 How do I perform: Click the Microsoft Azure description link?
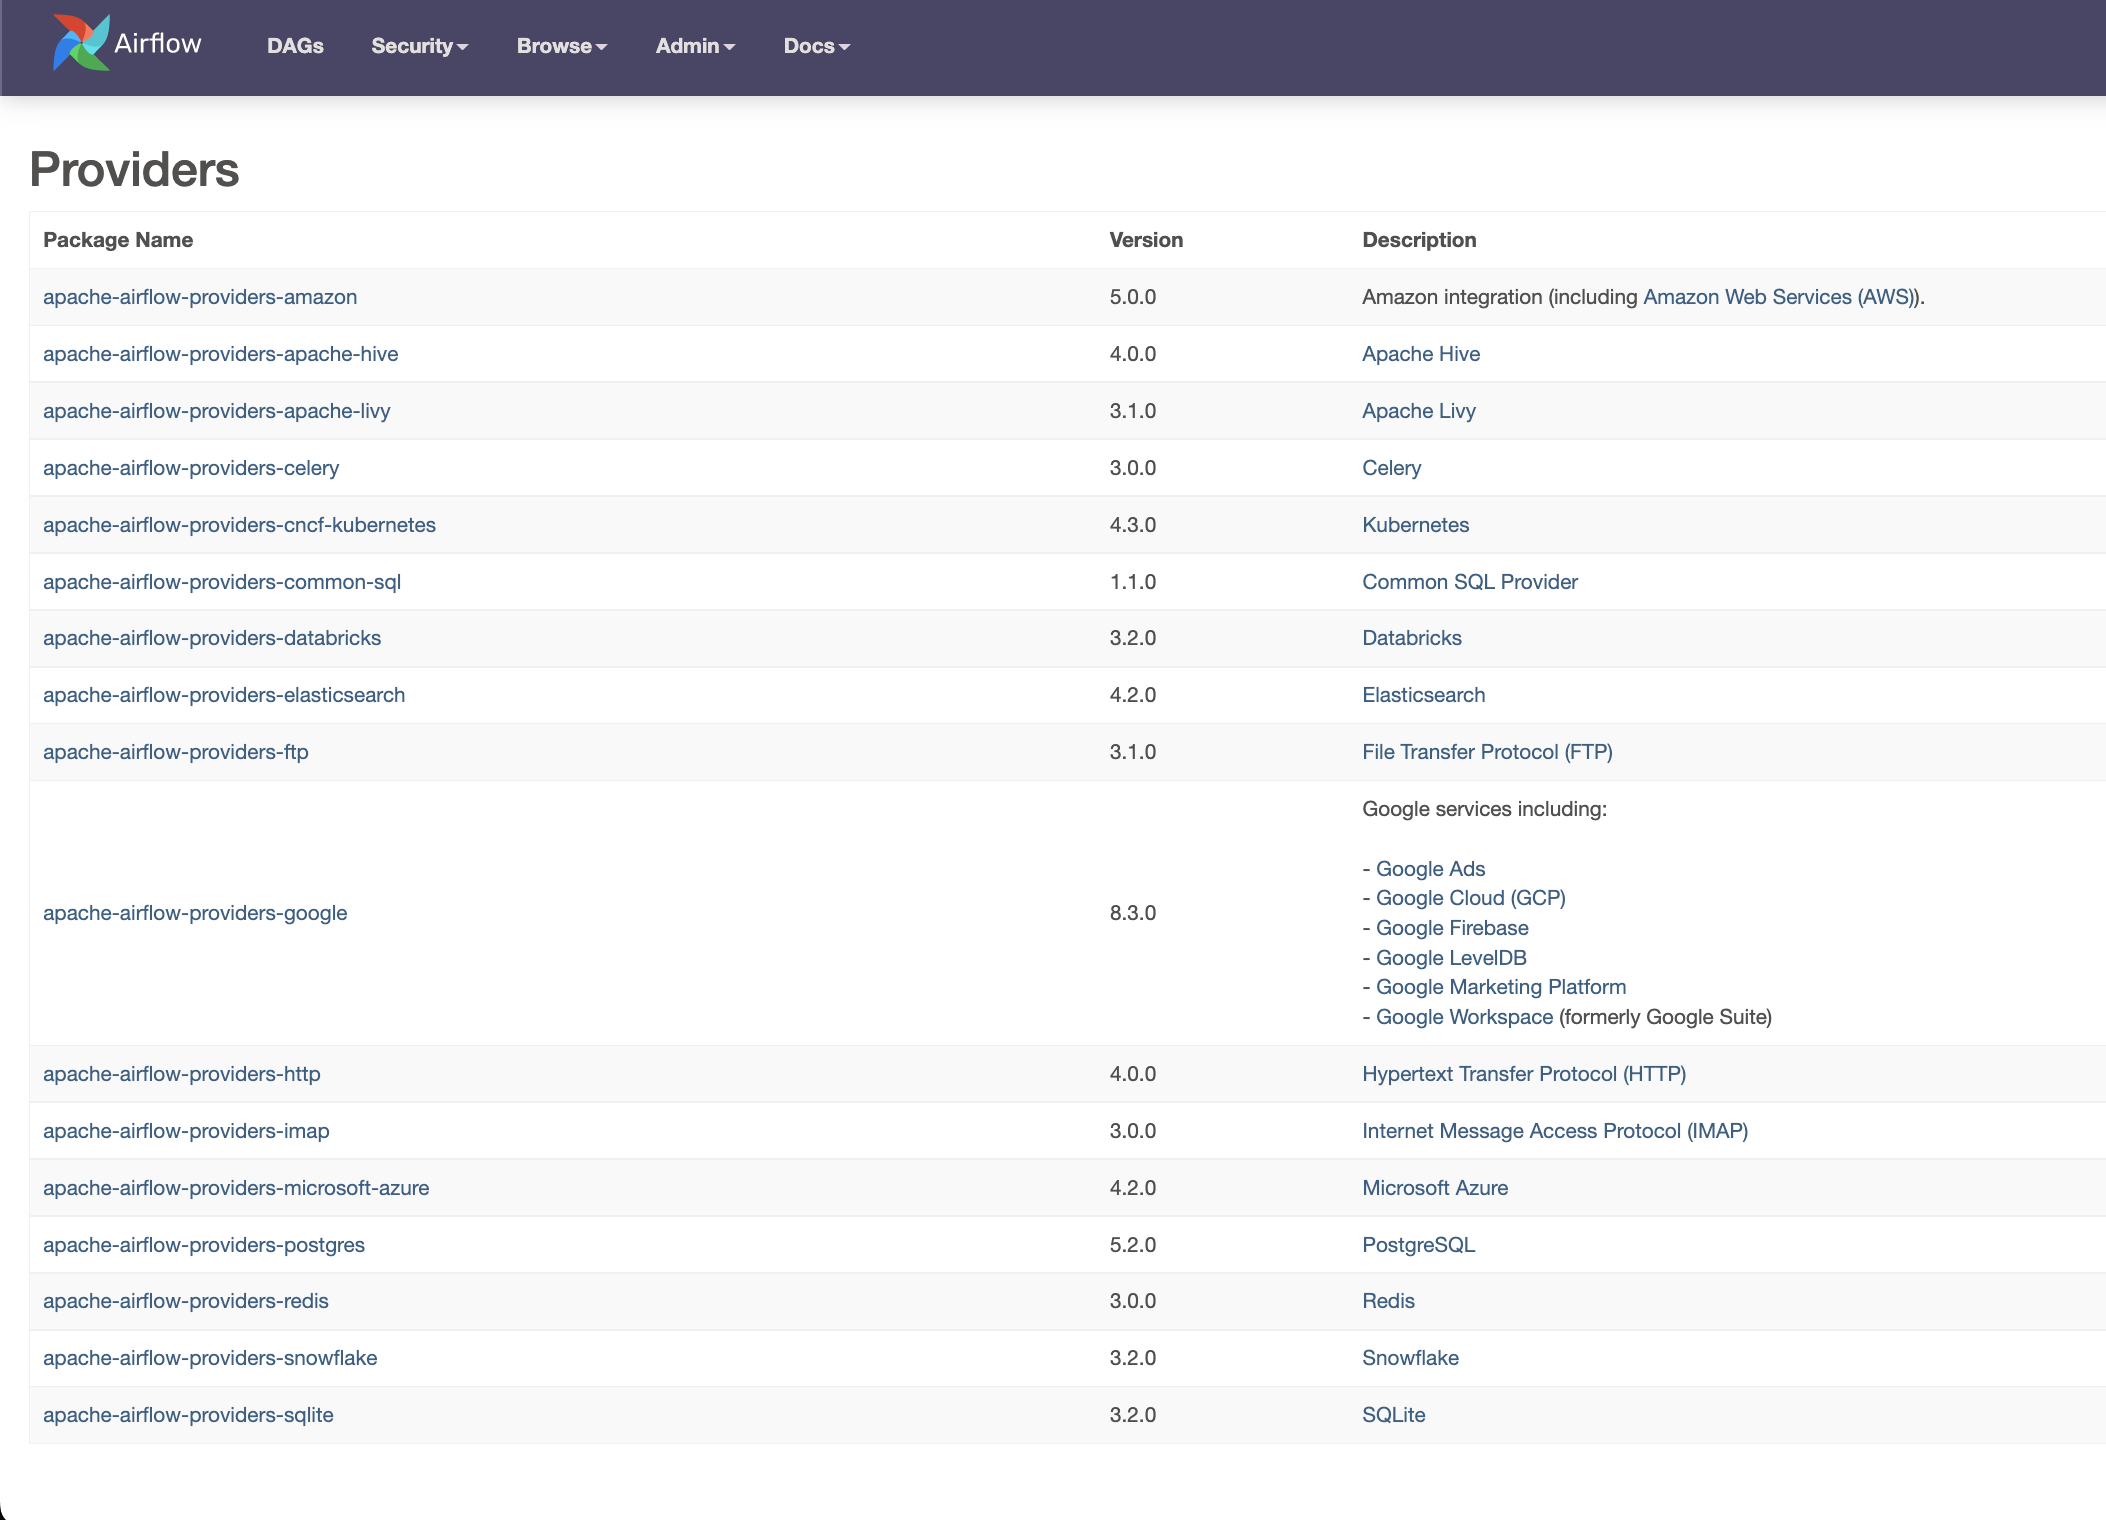click(x=1434, y=1187)
